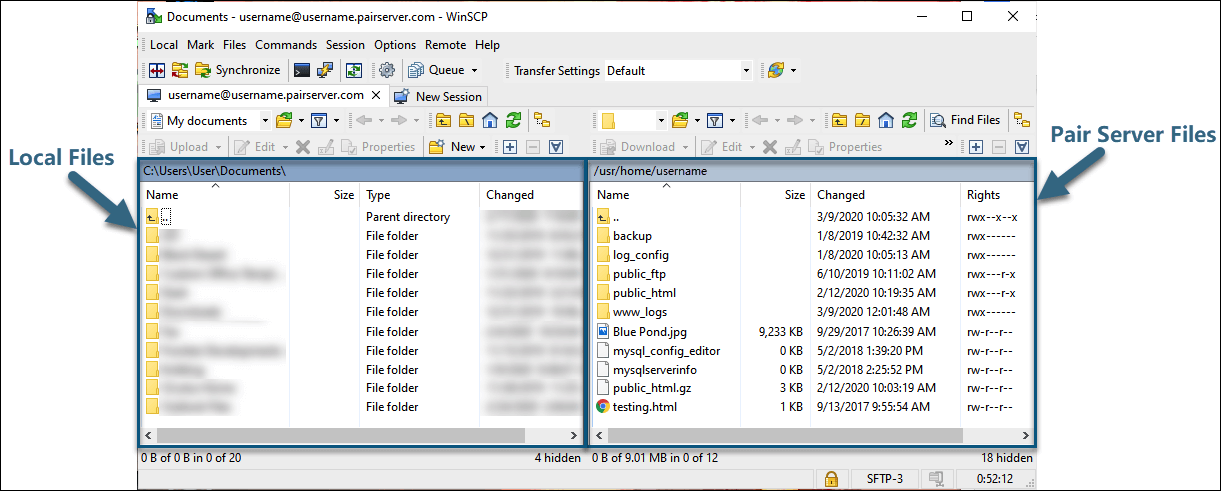This screenshot has width=1221, height=491.
Task: Click the local path C:\Users\User\Documents\ bar
Action: [x=360, y=171]
